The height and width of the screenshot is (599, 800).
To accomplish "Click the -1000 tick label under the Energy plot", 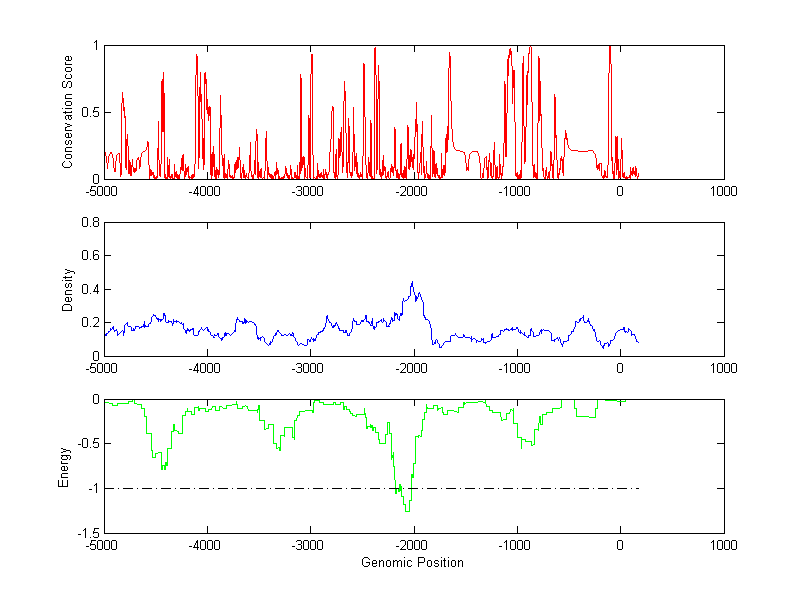I will [x=516, y=546].
